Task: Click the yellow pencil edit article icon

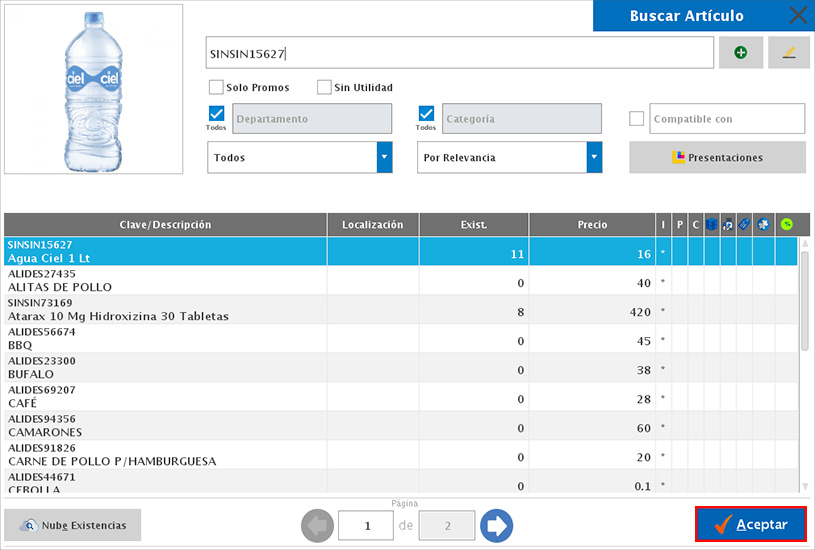Action: [788, 53]
